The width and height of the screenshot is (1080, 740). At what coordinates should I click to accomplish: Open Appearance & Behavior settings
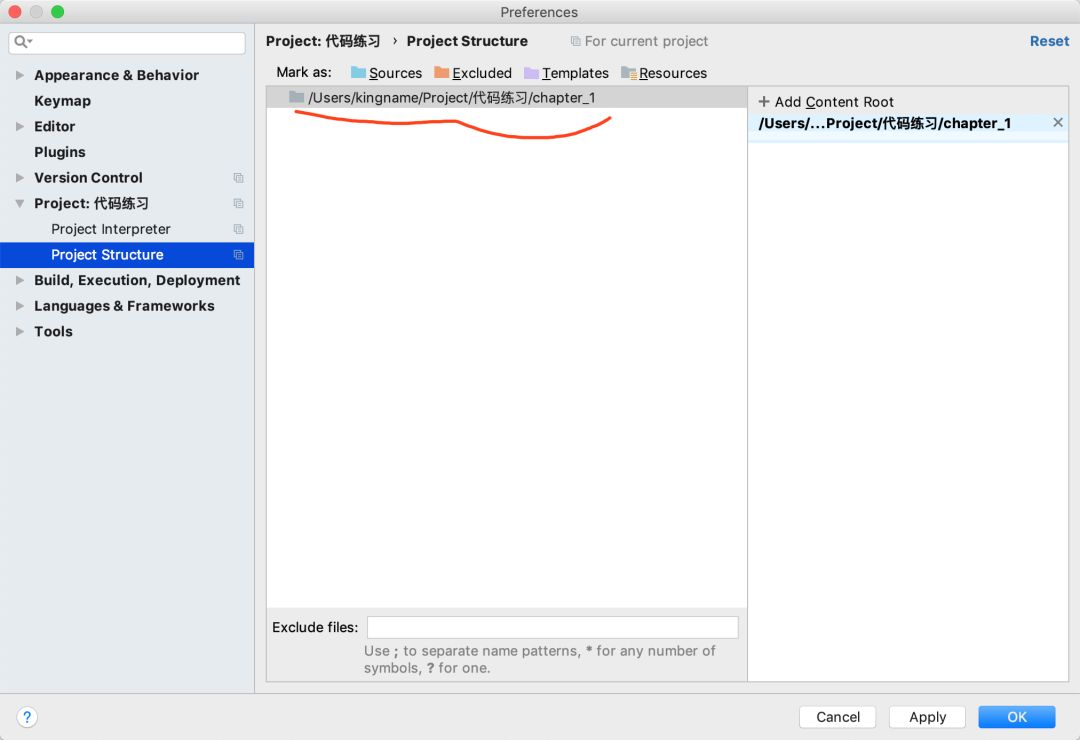click(x=116, y=75)
